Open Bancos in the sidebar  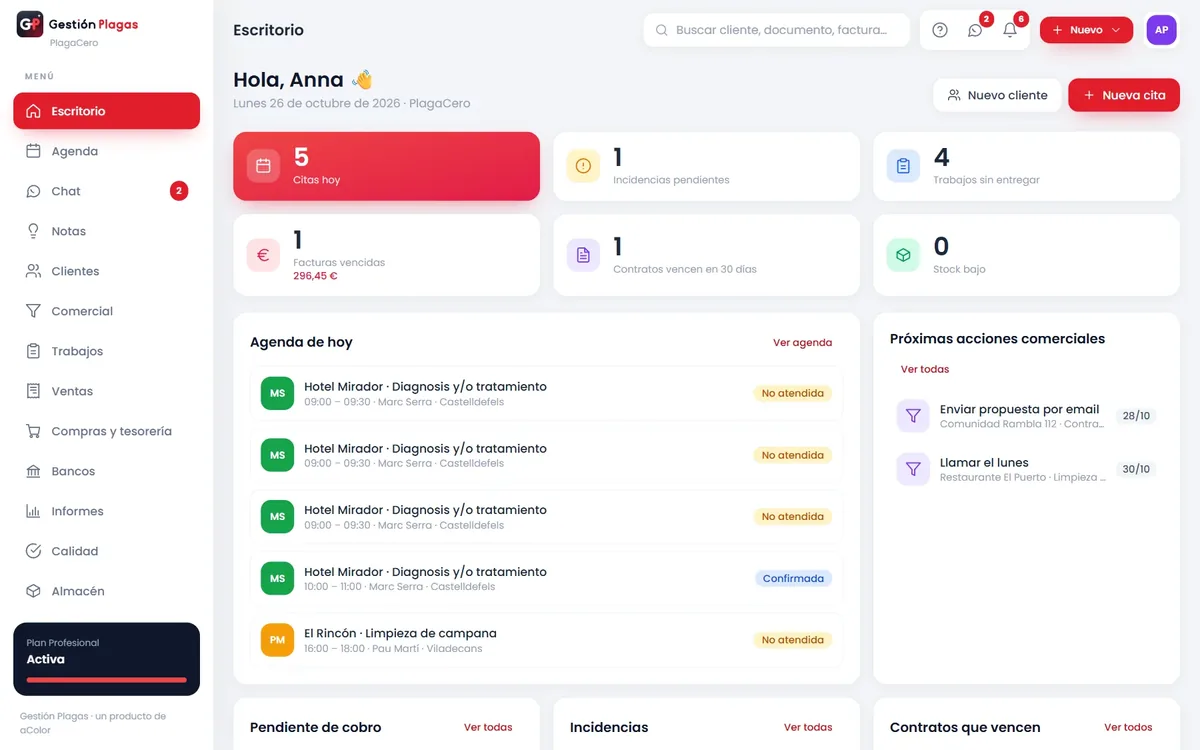pos(106,471)
